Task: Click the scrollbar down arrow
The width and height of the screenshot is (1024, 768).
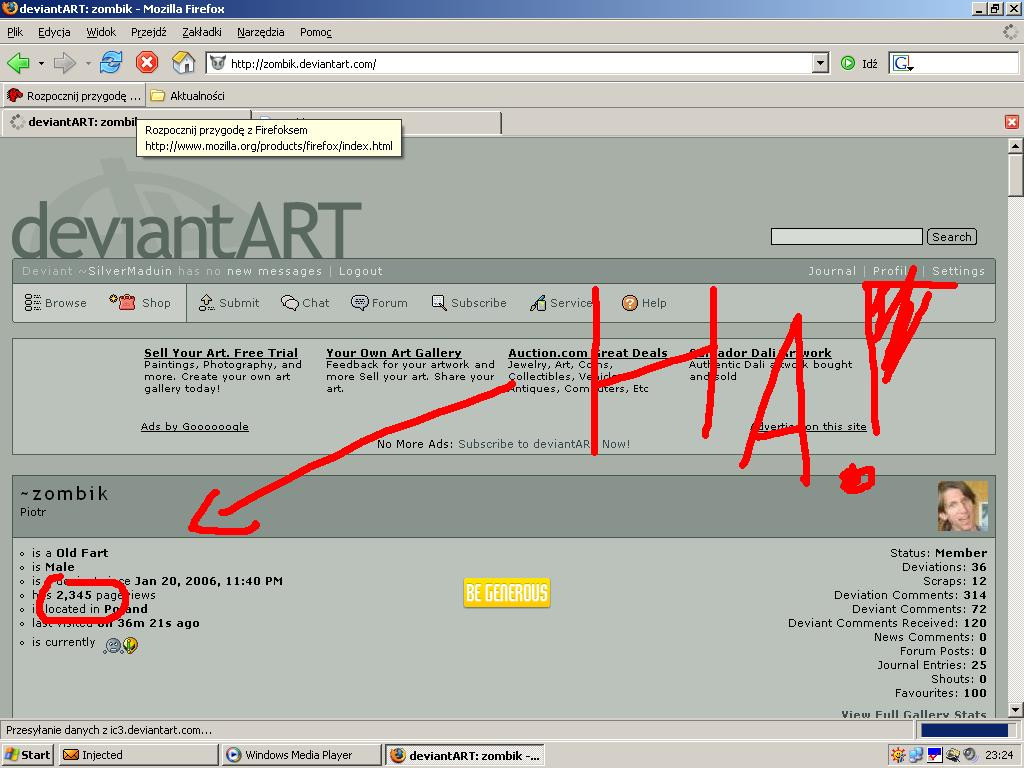Action: [1015, 710]
